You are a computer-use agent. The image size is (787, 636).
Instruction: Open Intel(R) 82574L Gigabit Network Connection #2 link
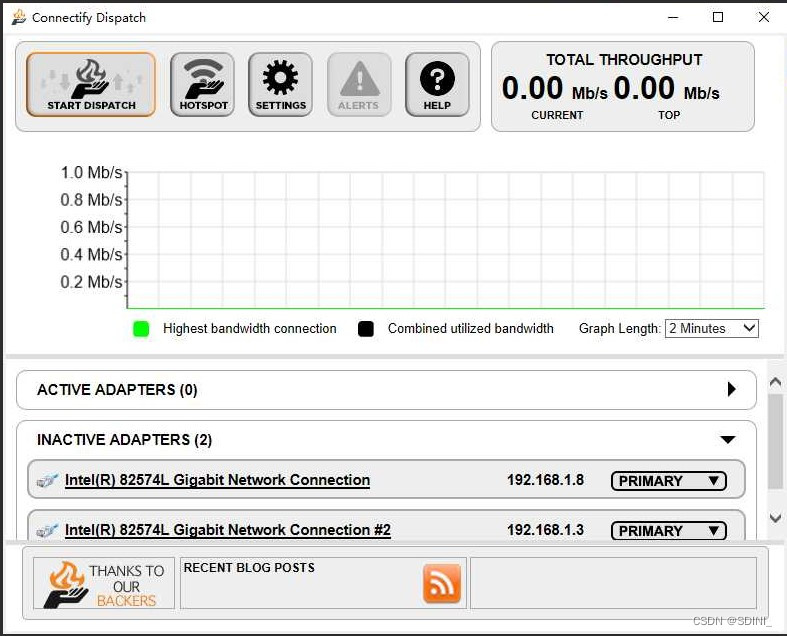coord(228,530)
